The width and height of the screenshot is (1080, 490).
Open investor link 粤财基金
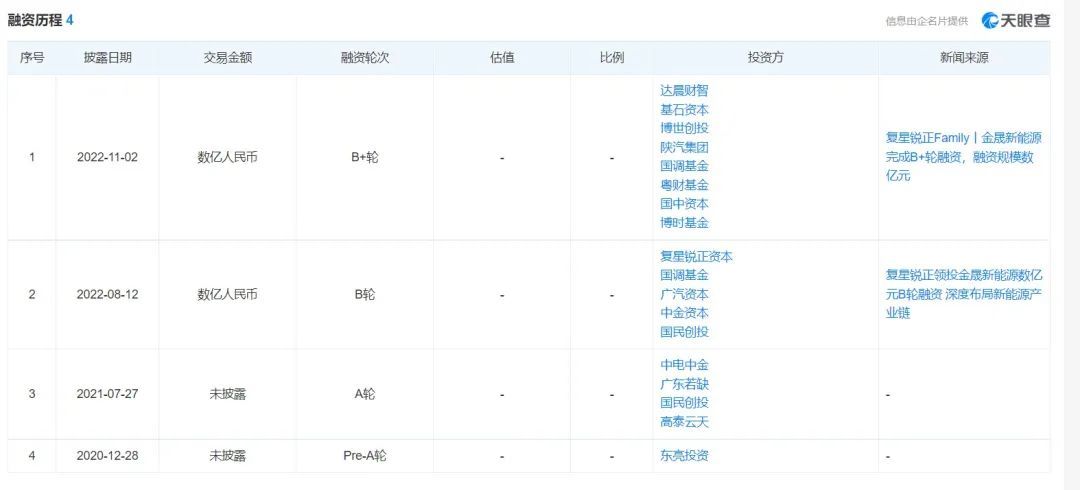pos(684,185)
